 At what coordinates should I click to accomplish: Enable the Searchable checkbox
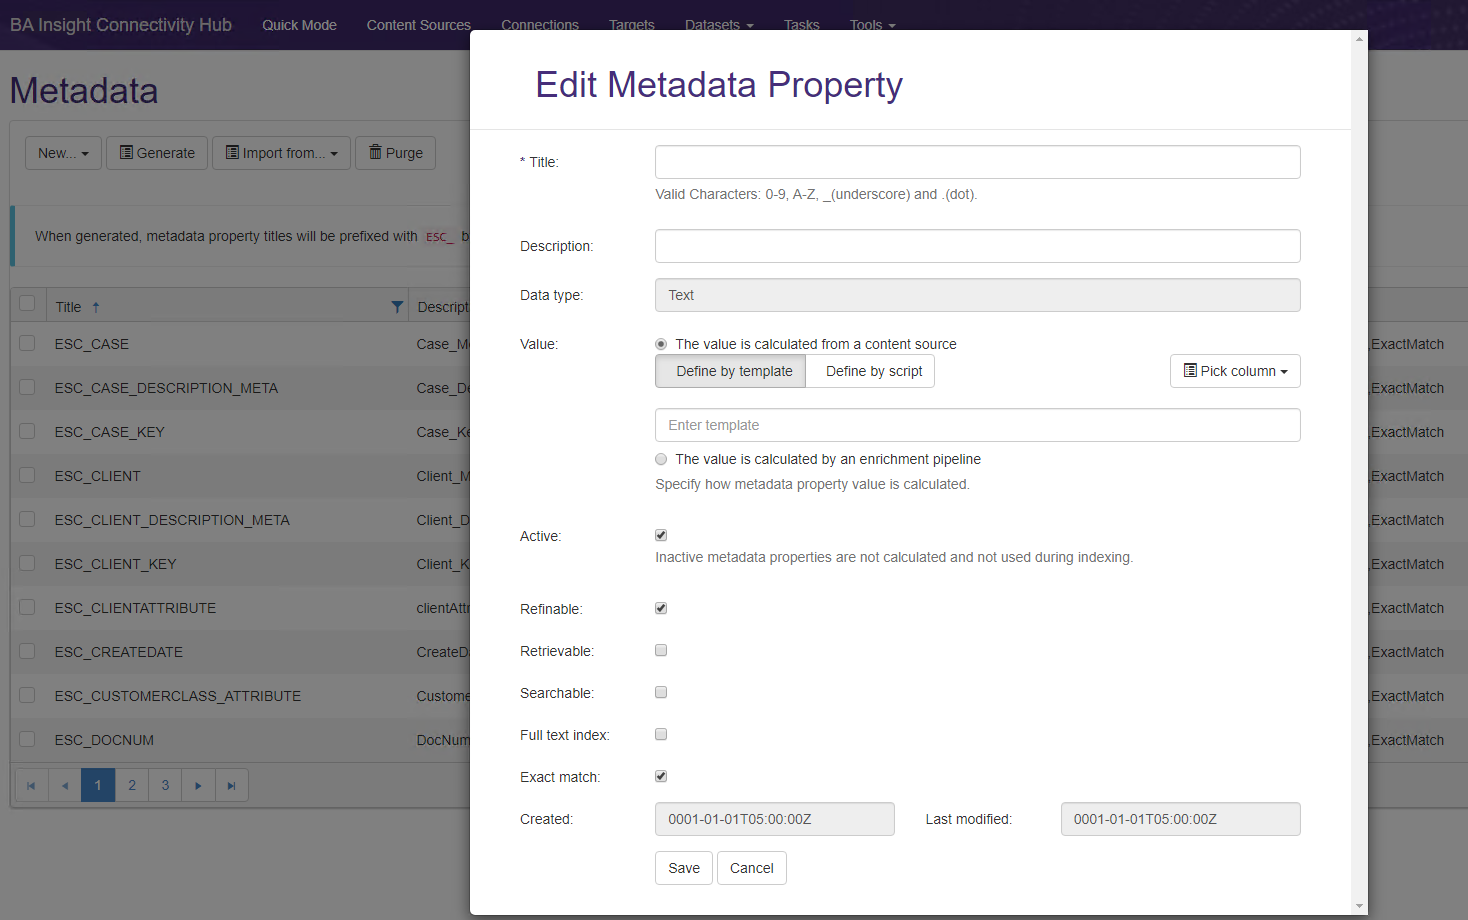(661, 692)
